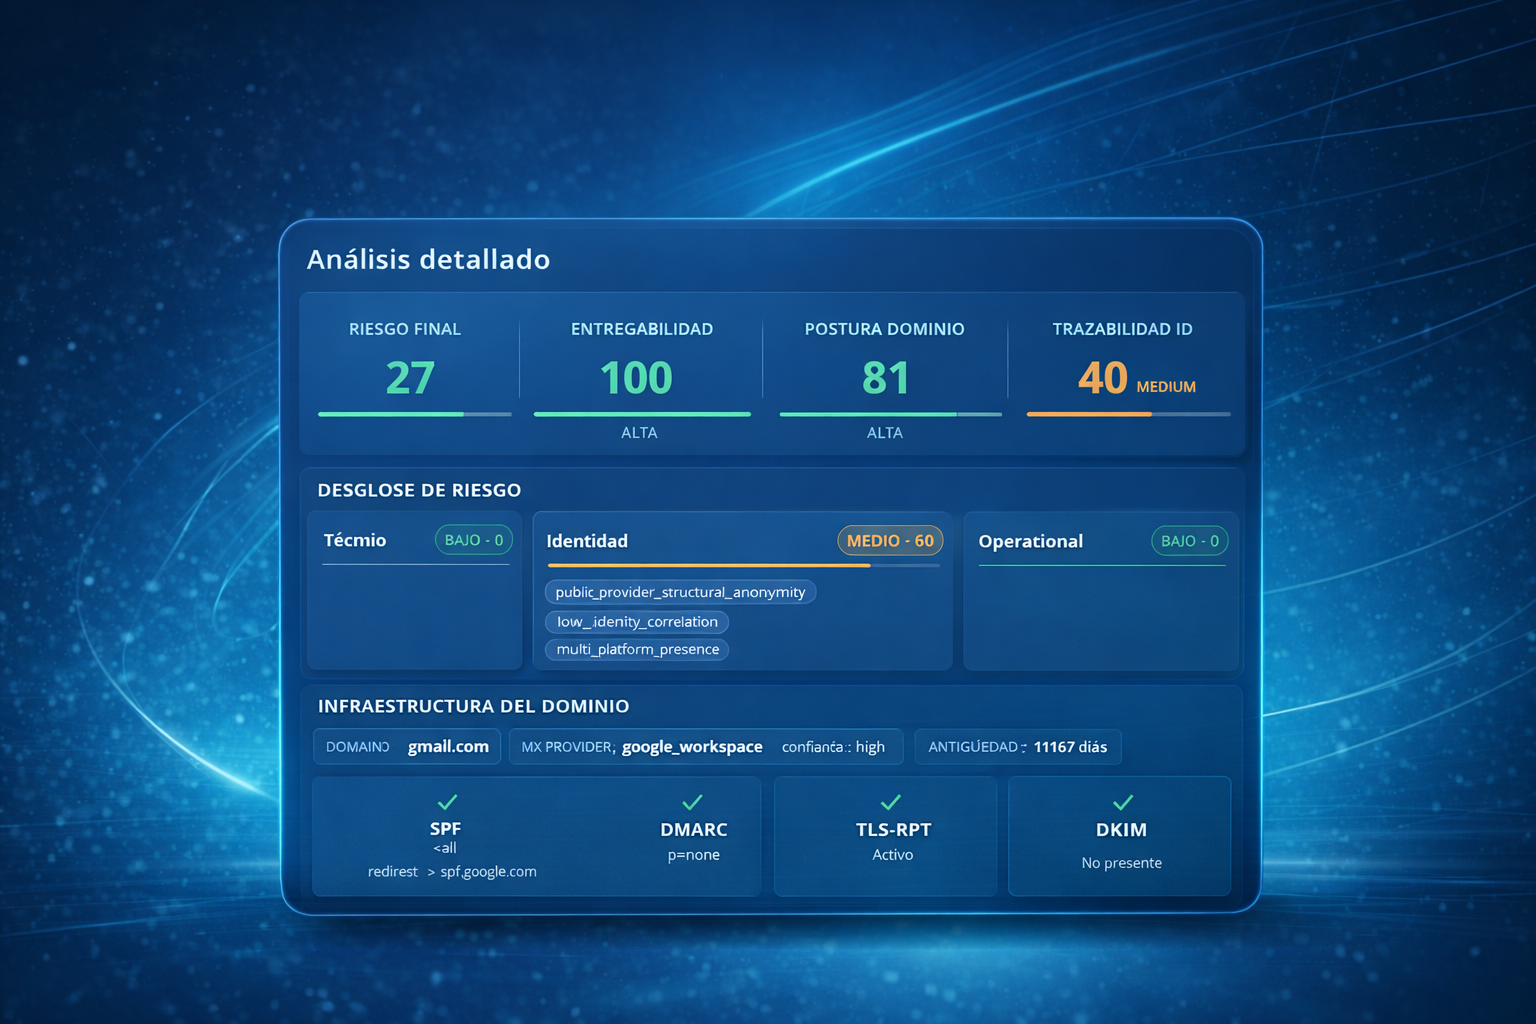Click the SPF verification checkmark icon
The width and height of the screenshot is (1536, 1024).
click(x=446, y=800)
